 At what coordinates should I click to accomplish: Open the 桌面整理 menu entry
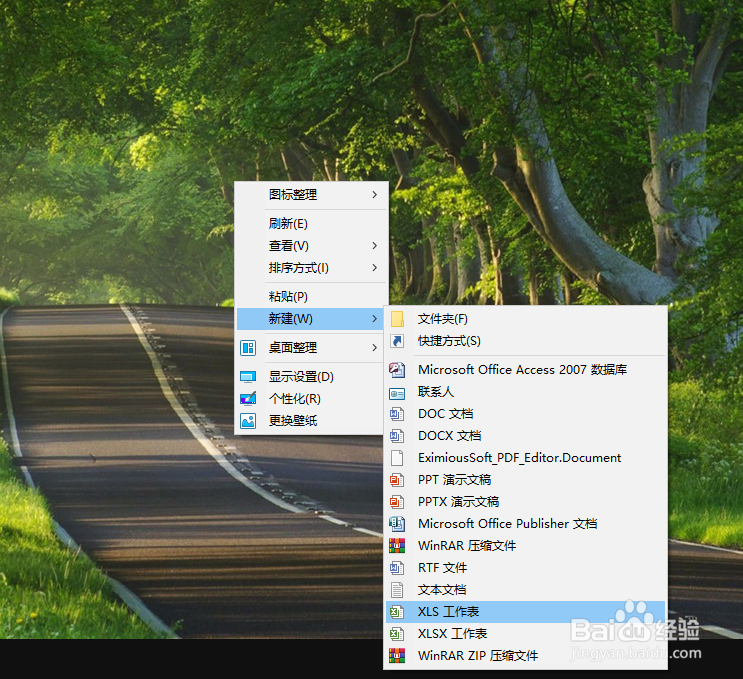tap(311, 348)
